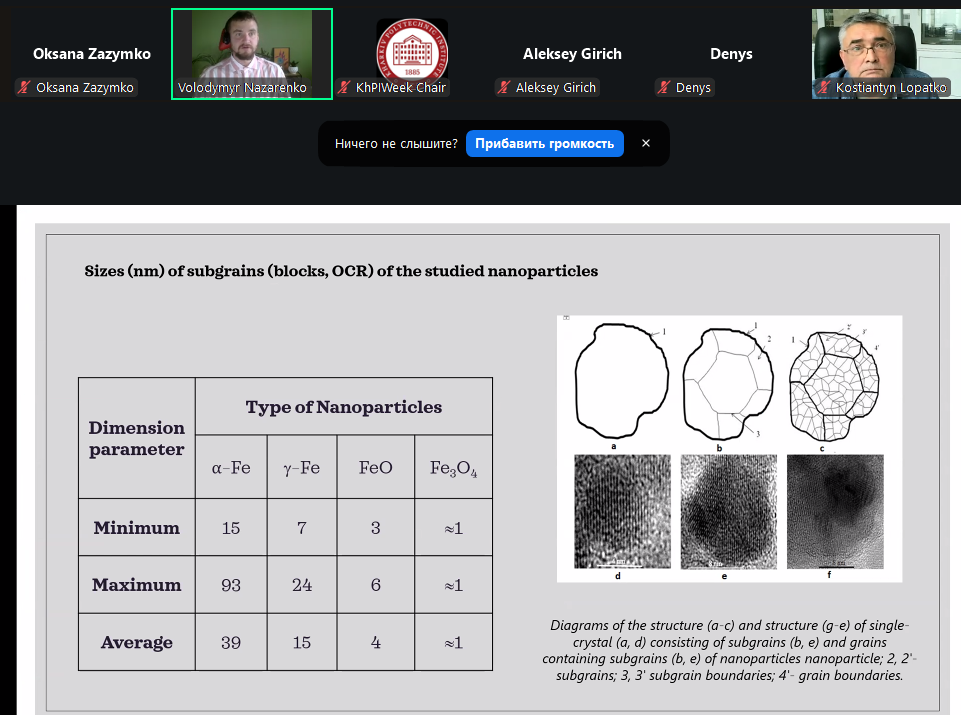Click the Minimum α-Fe value 15
961x715 pixels.
(231, 528)
